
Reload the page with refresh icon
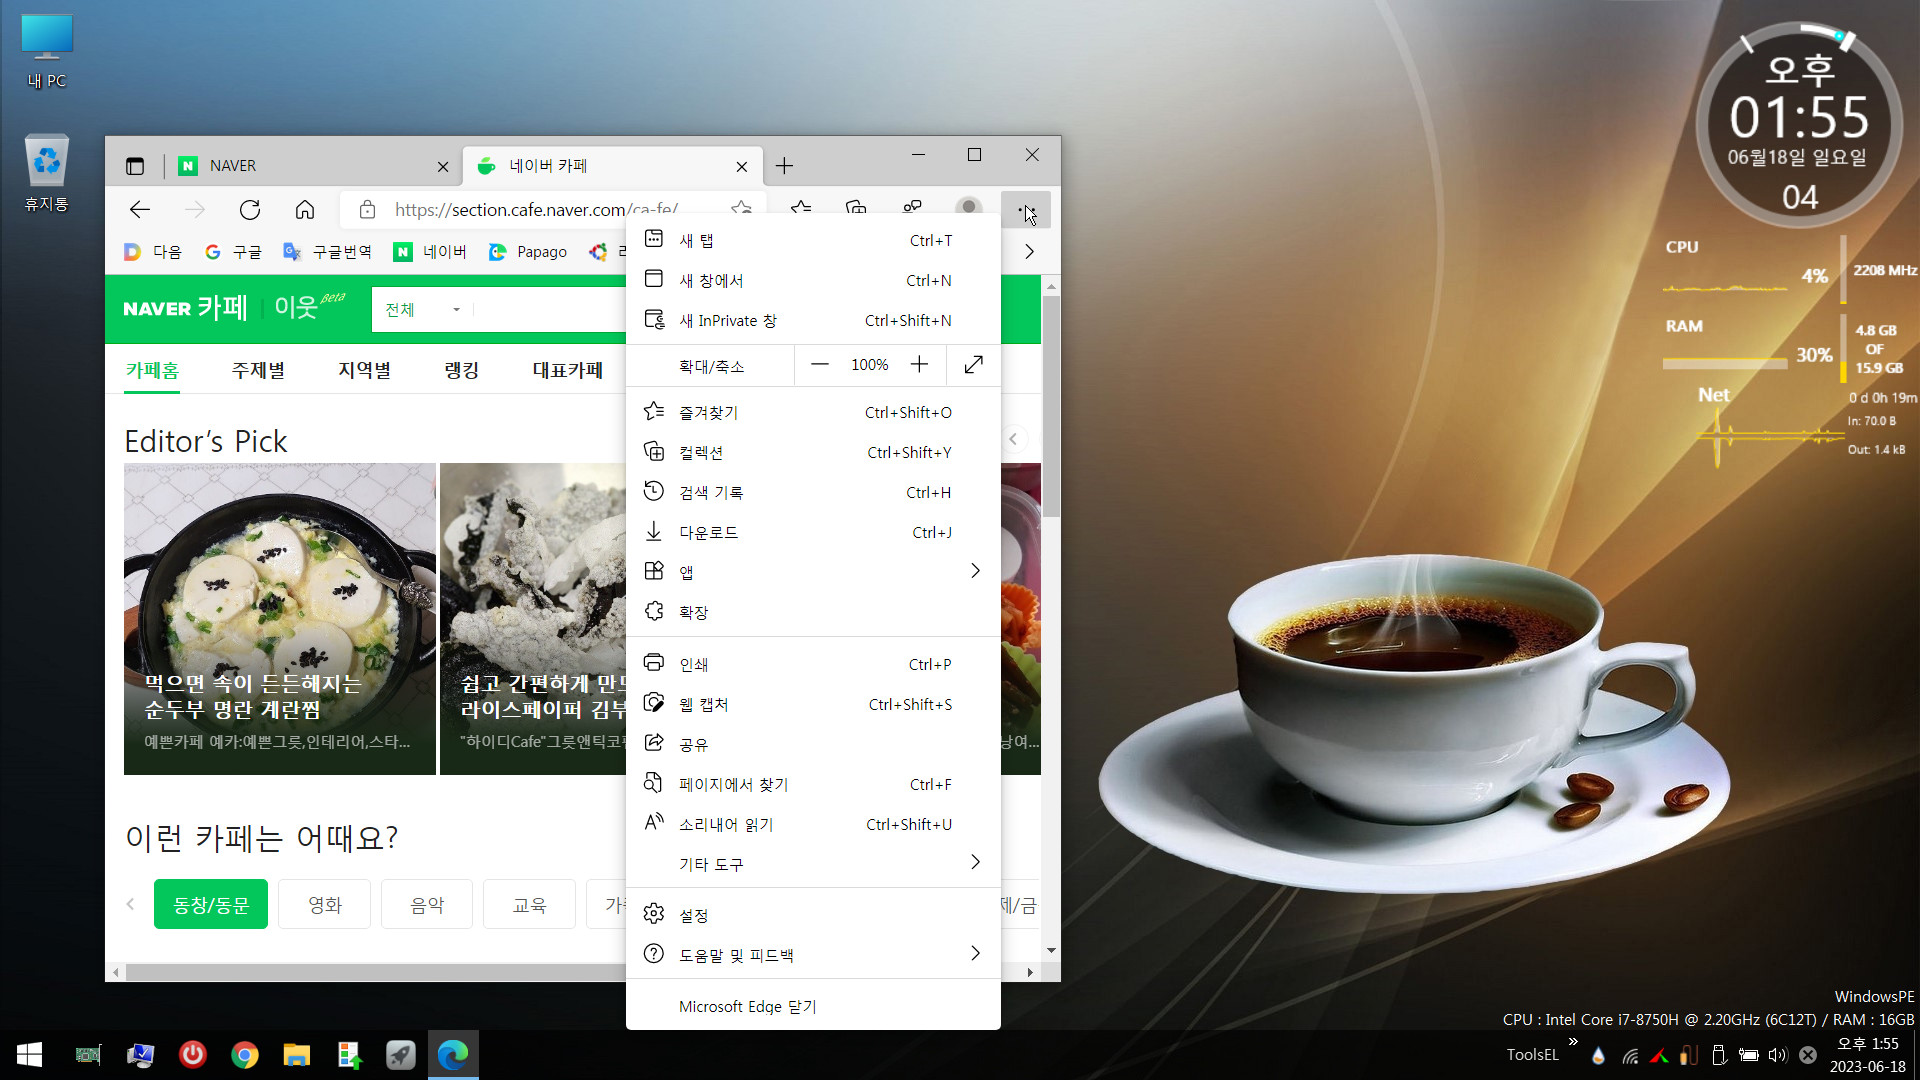click(x=250, y=209)
